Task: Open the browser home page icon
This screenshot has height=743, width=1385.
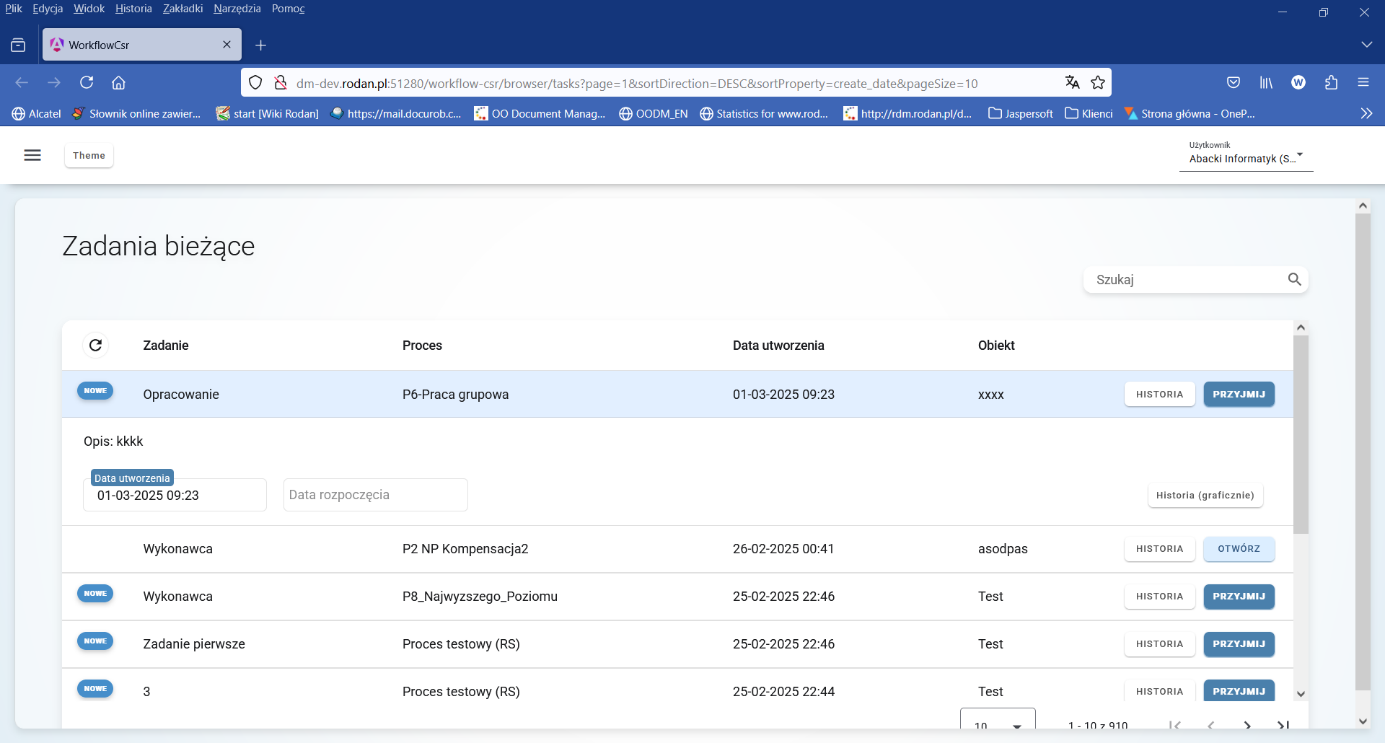Action: pos(119,83)
